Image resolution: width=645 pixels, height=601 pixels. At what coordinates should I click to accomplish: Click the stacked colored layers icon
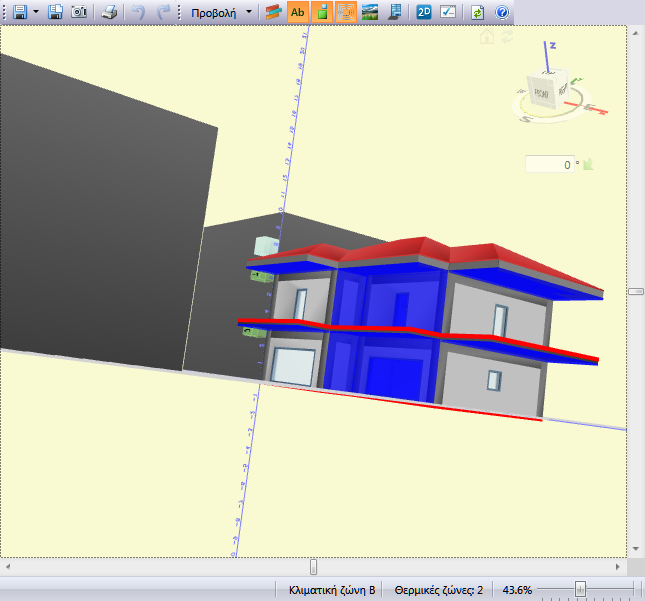(273, 13)
